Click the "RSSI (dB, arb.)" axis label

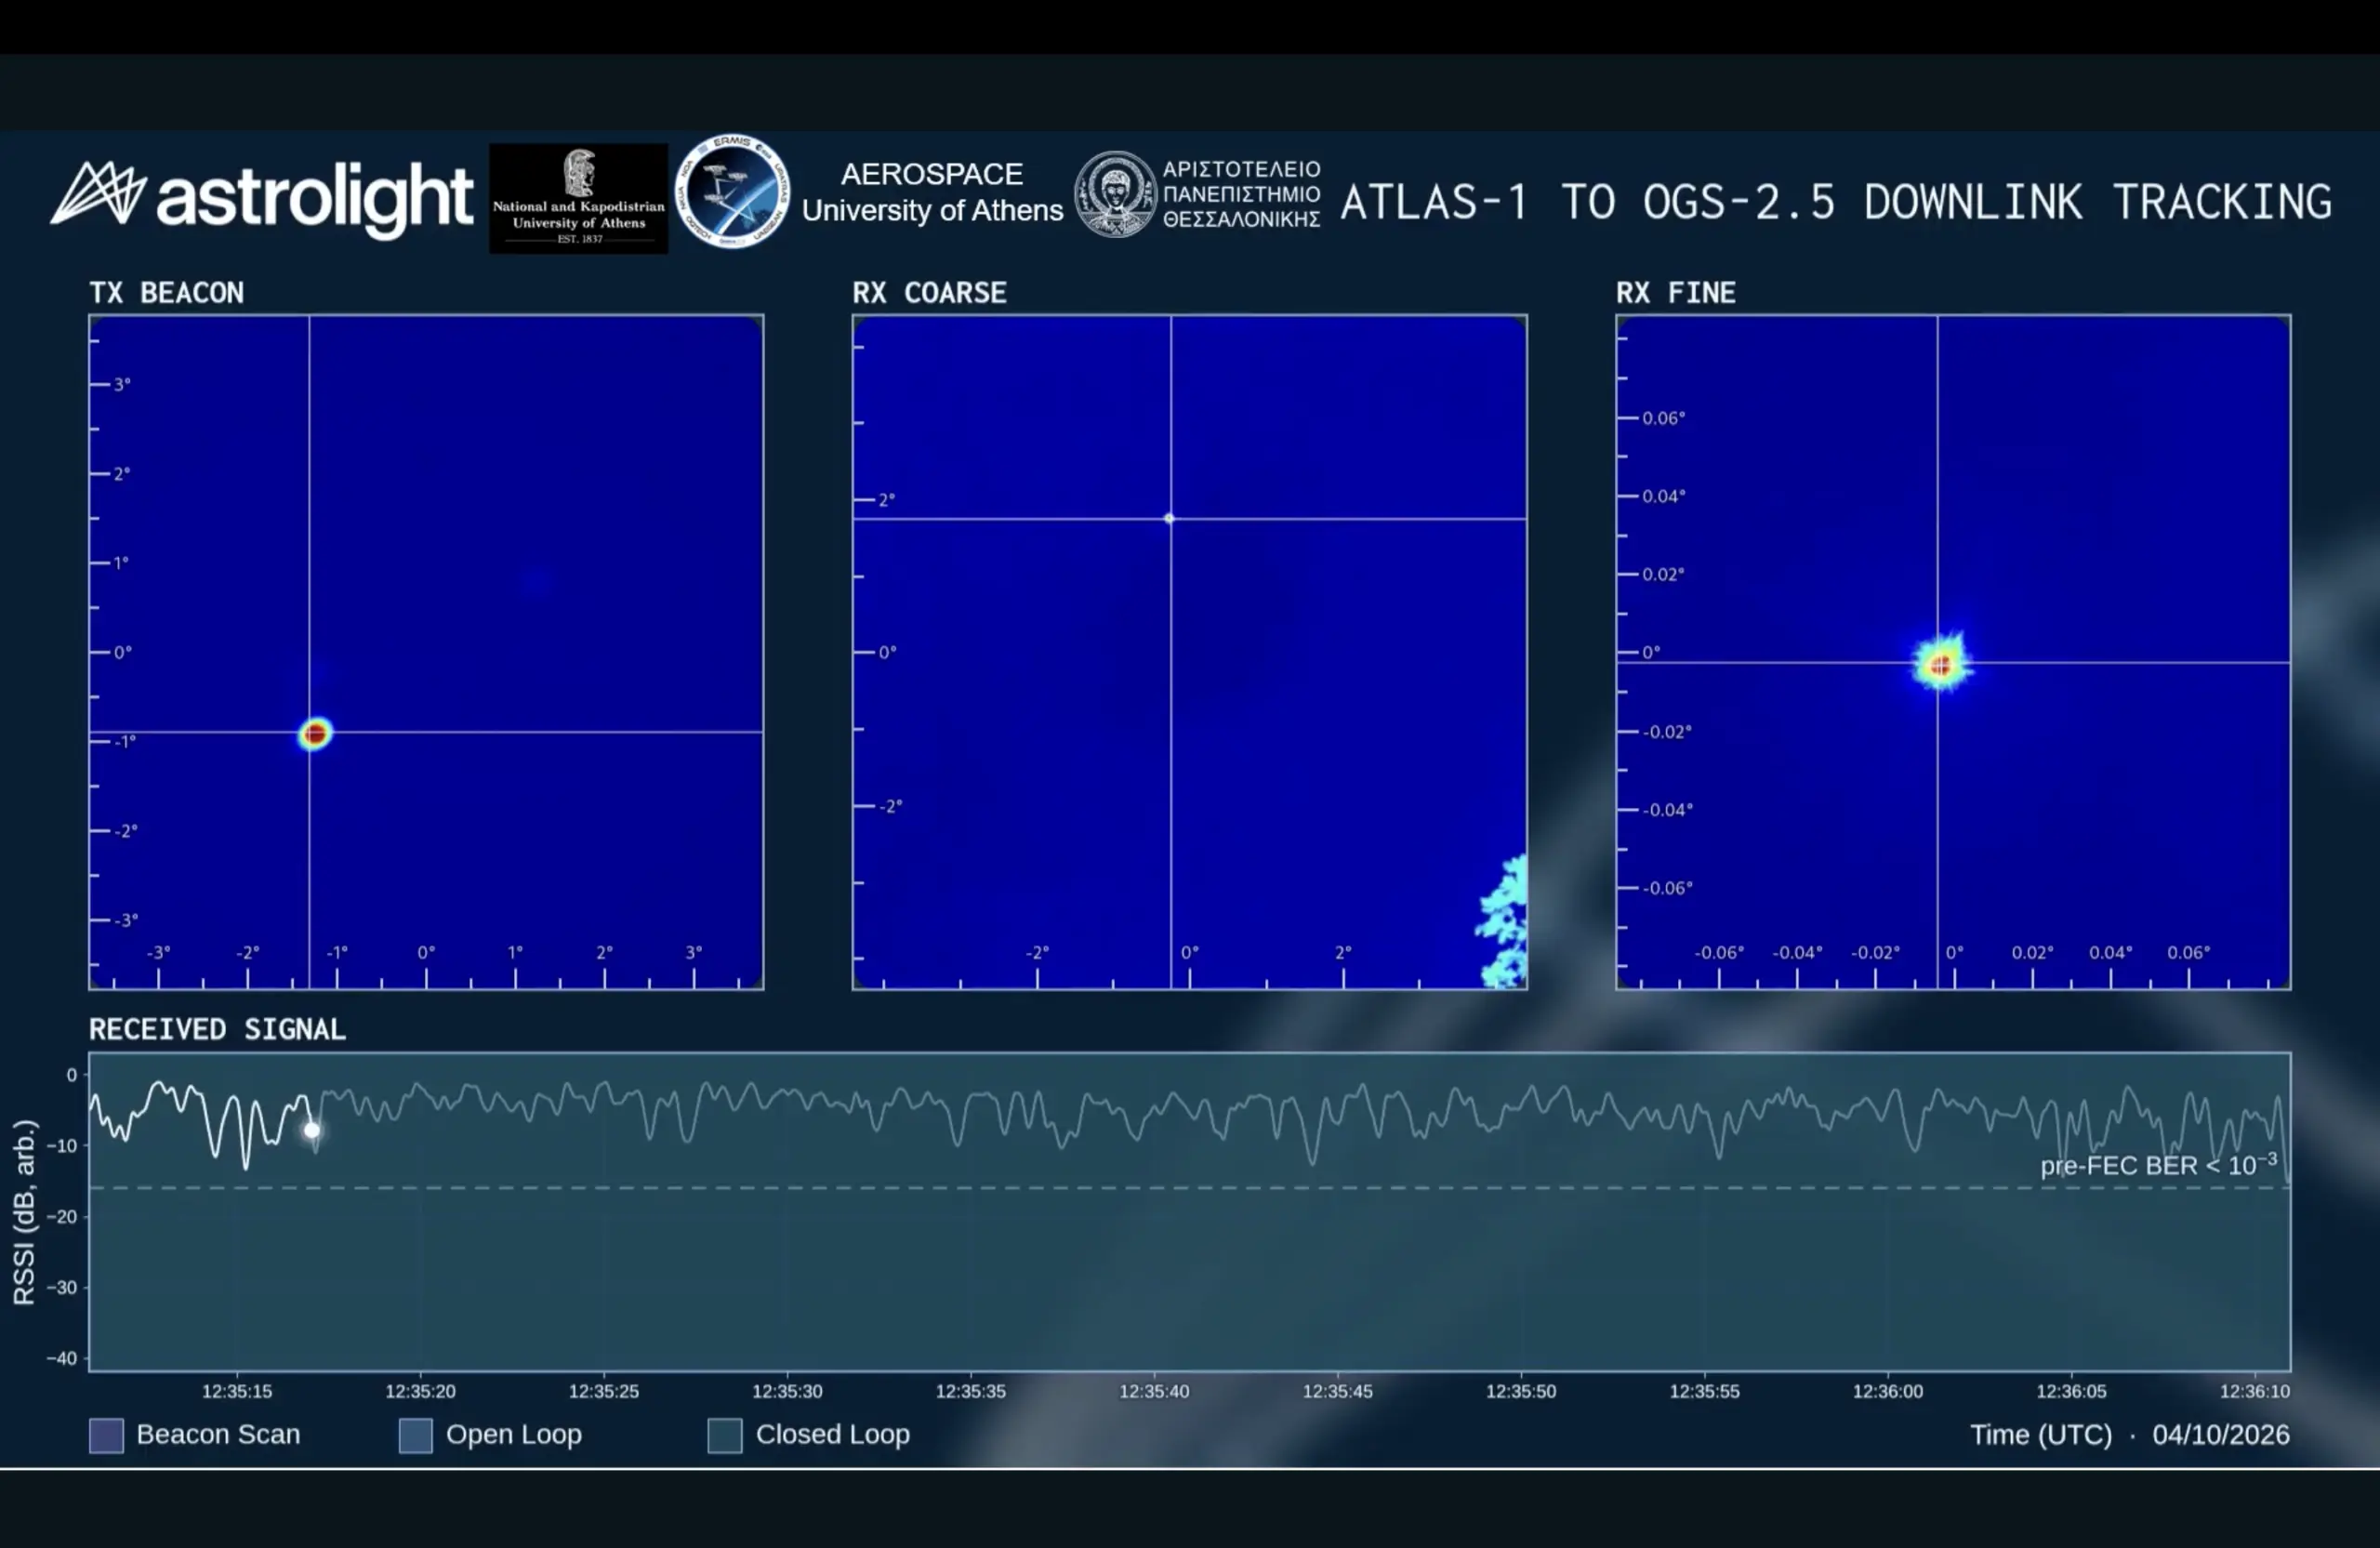click(x=24, y=1212)
